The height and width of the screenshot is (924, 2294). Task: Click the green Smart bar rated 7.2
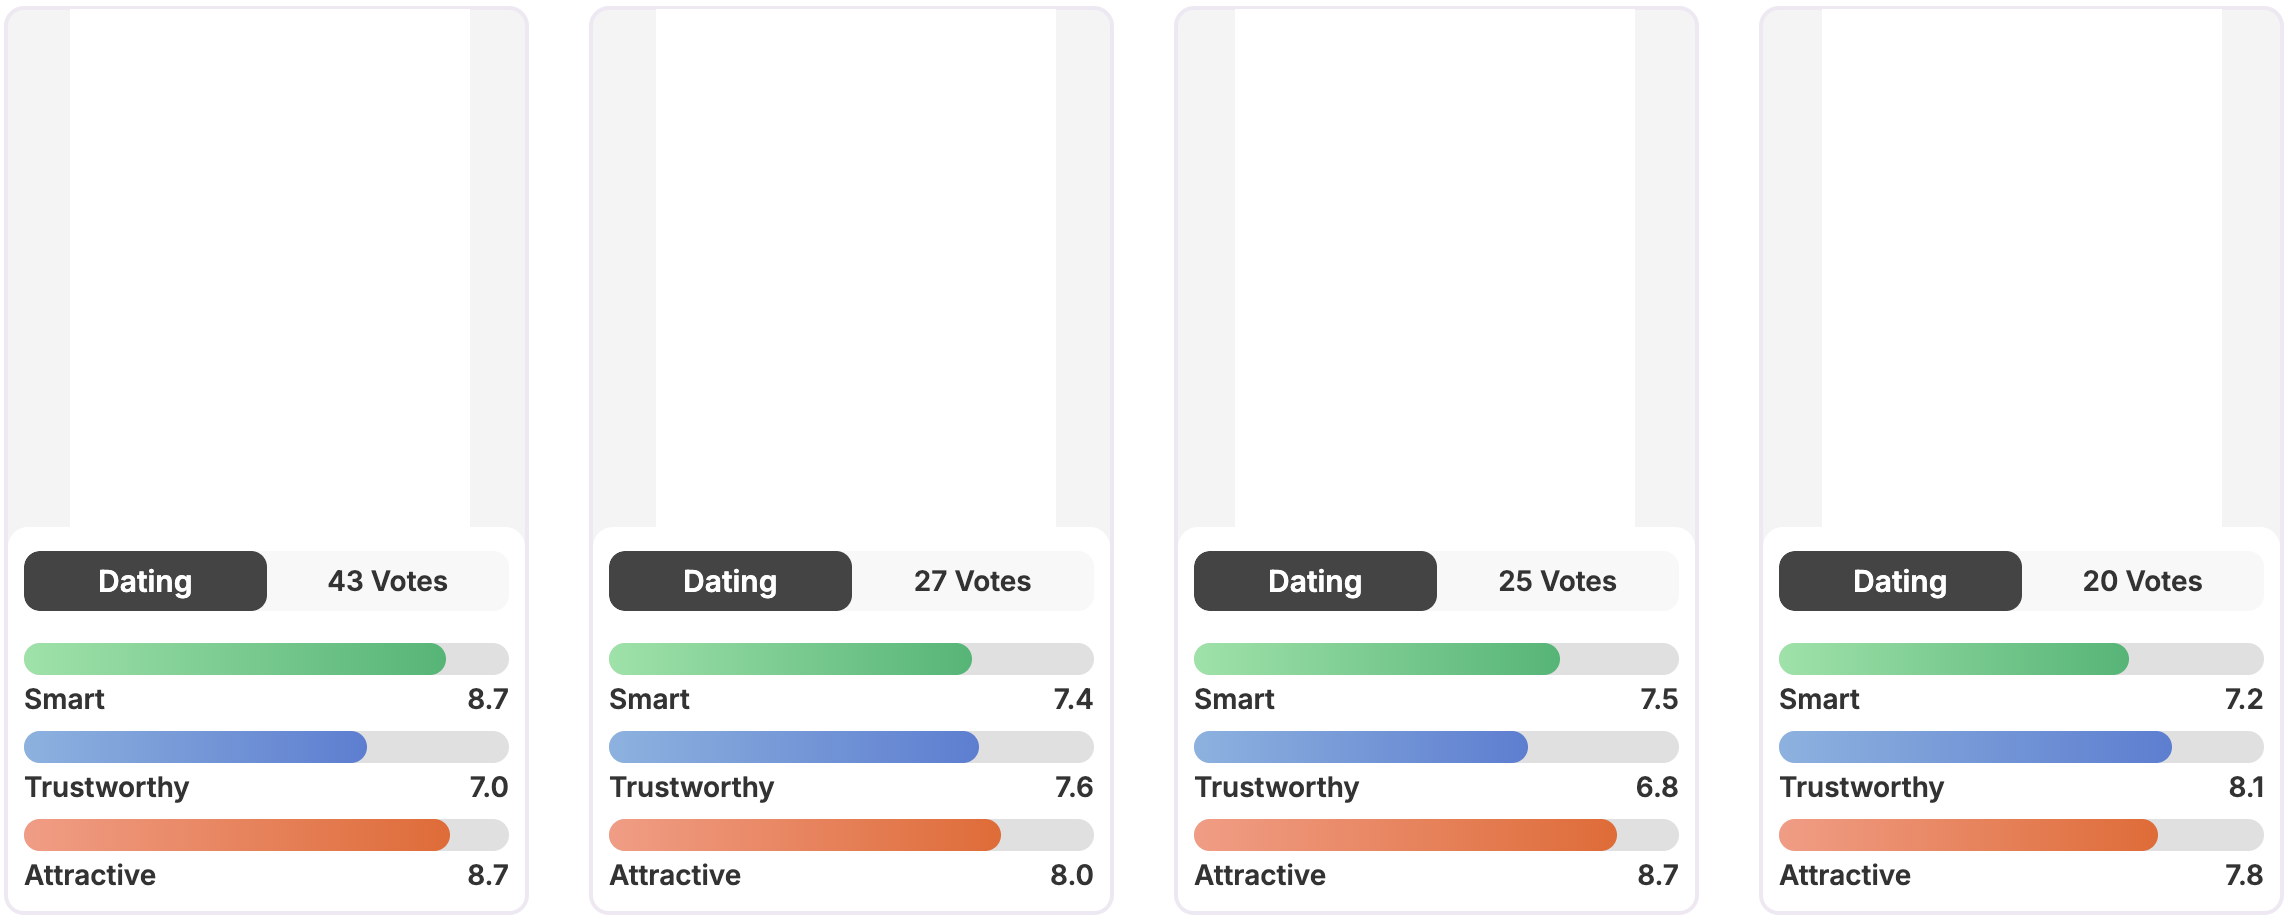1953,659
